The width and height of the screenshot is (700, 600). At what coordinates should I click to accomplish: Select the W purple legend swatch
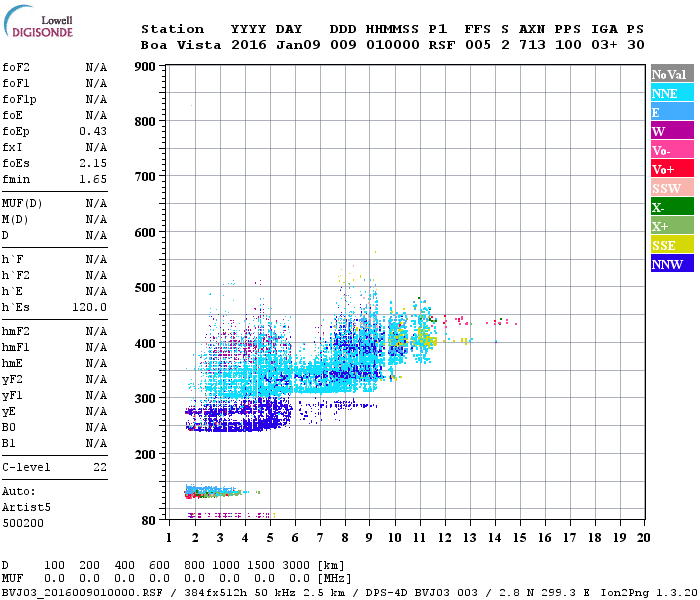pyautogui.click(x=672, y=131)
